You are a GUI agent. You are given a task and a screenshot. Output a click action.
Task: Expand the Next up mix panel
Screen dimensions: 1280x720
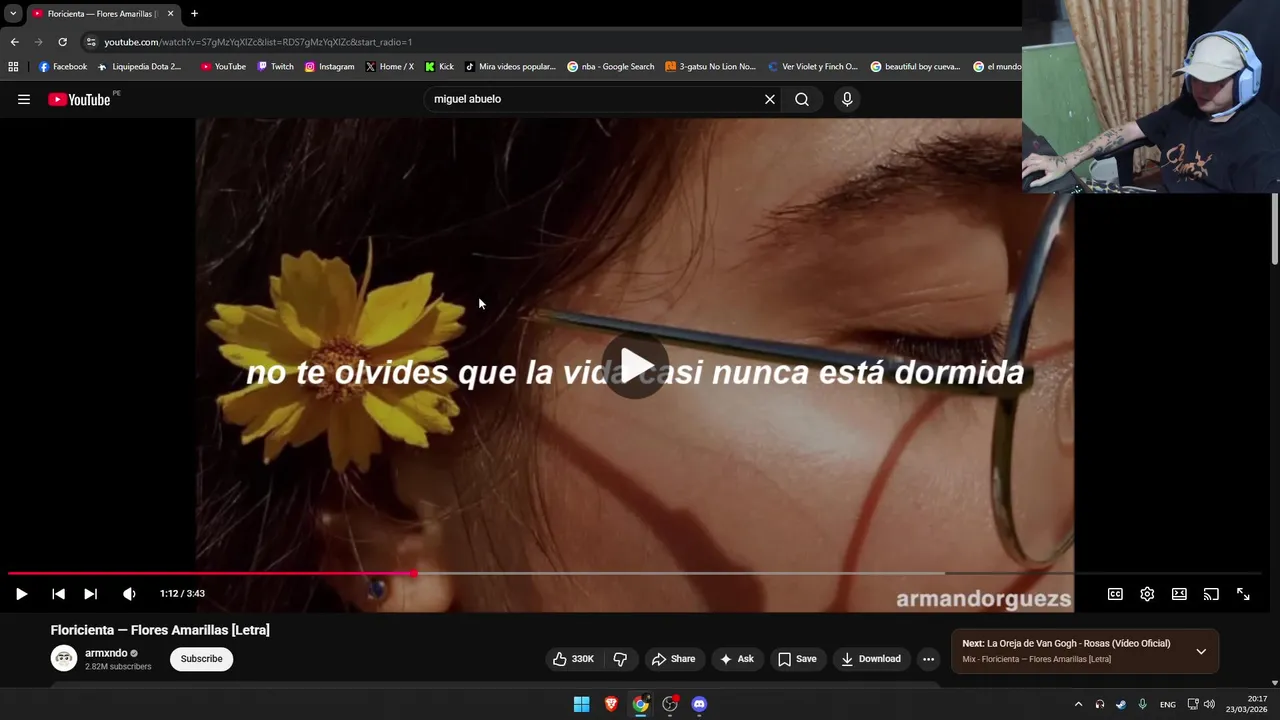tap(1201, 651)
